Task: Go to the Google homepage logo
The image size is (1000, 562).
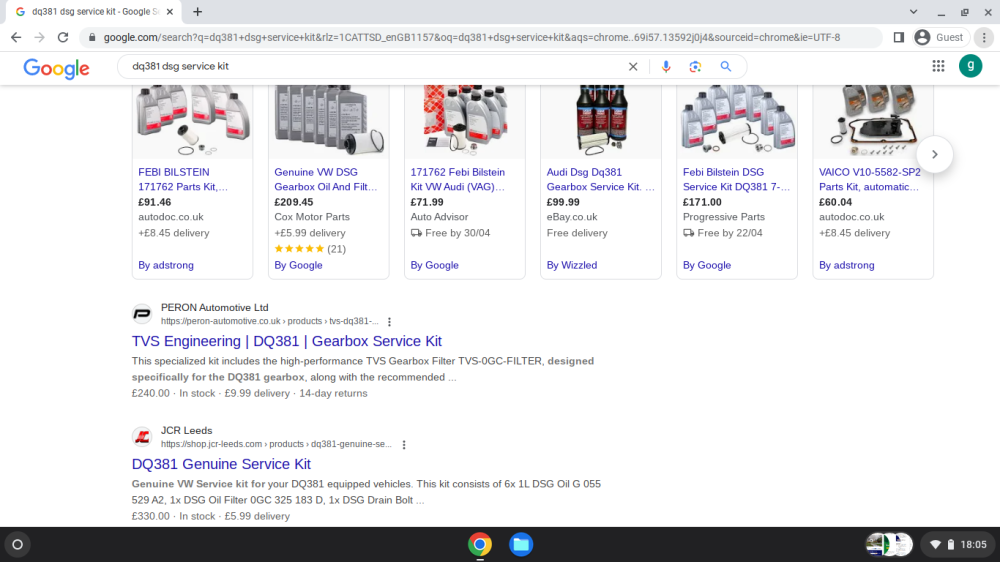Action: coord(56,68)
